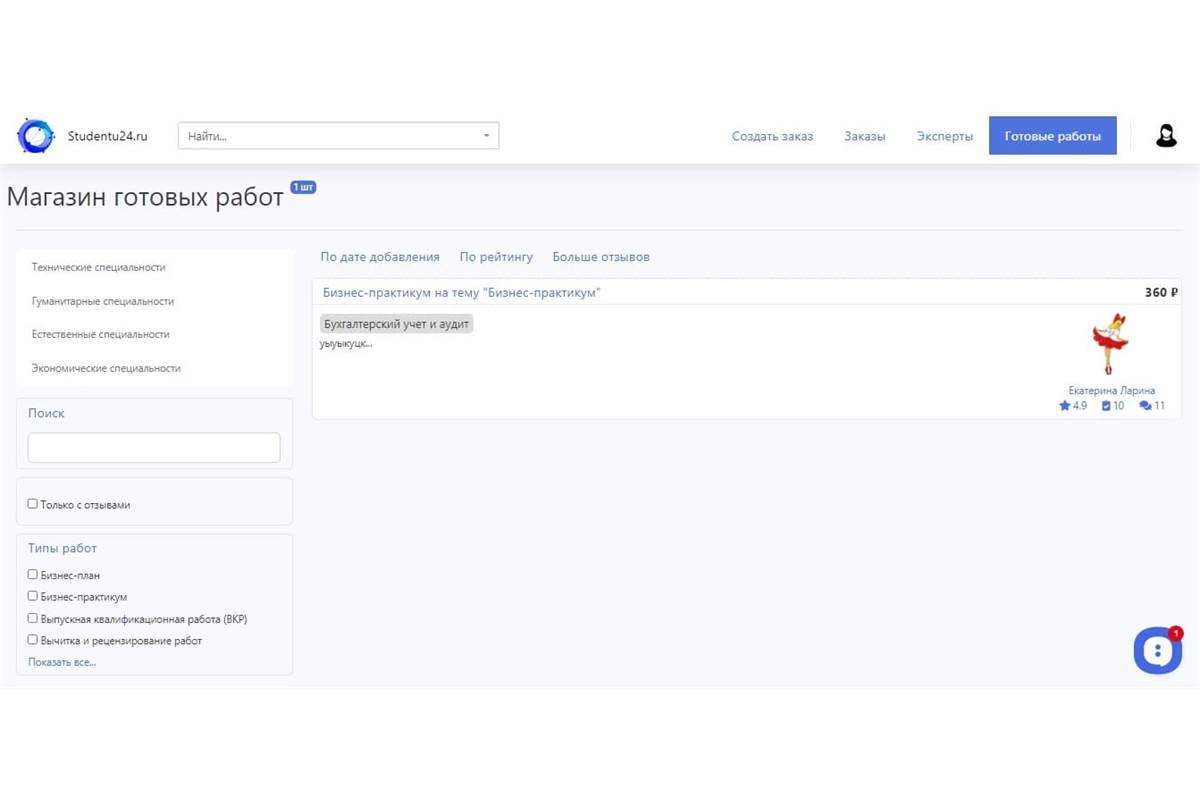Check the 'Бизнес-план' work type

33,575
